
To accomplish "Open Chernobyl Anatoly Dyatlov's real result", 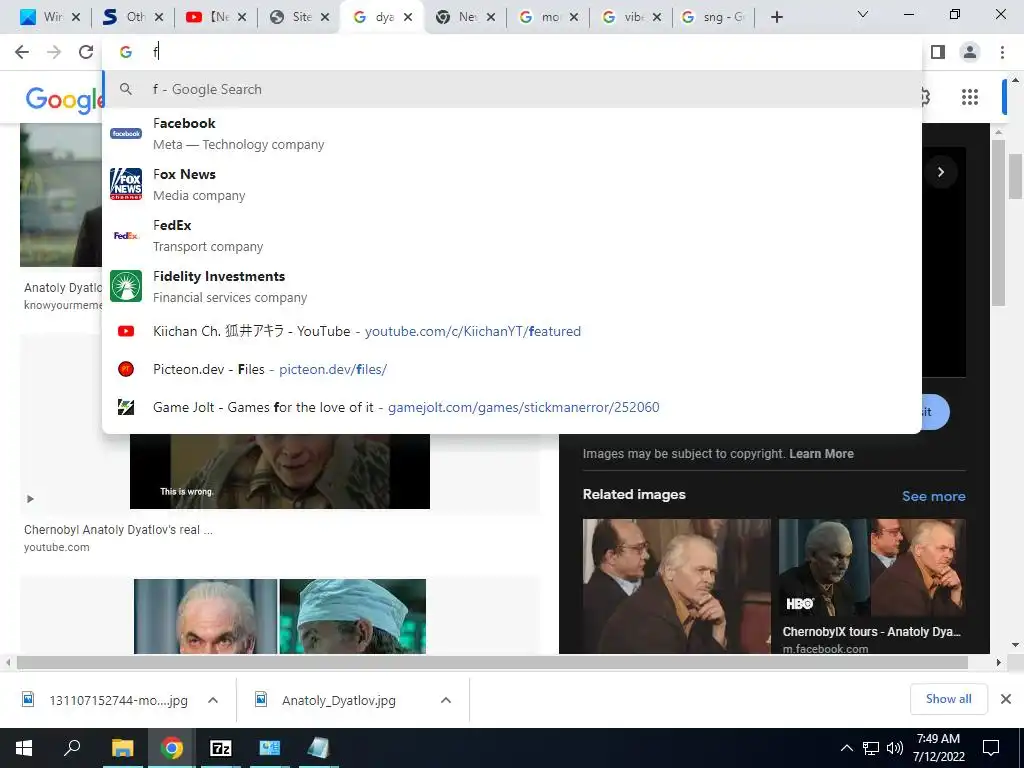I will [118, 530].
